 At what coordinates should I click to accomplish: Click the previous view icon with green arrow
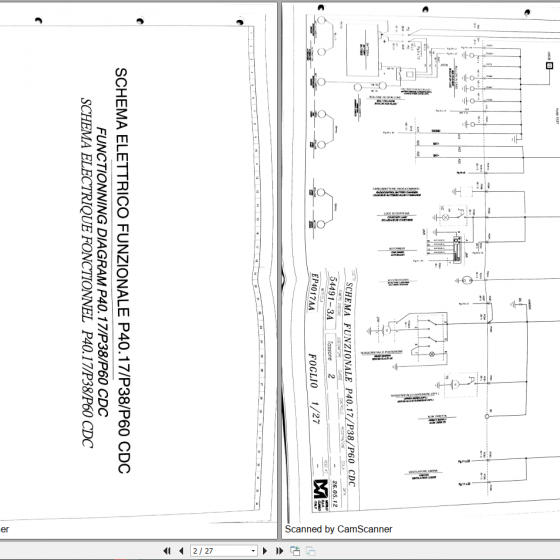click(x=295, y=551)
